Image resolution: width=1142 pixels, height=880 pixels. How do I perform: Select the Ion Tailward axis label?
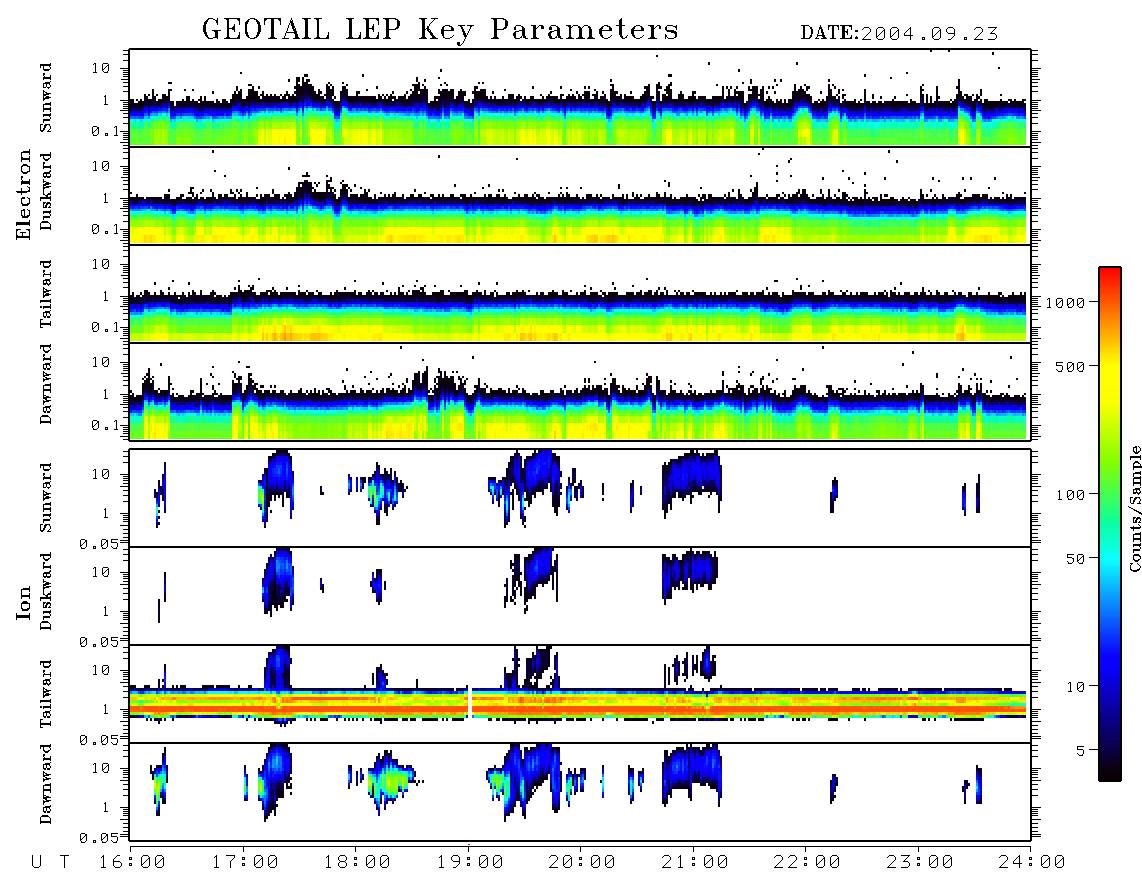coord(46,694)
